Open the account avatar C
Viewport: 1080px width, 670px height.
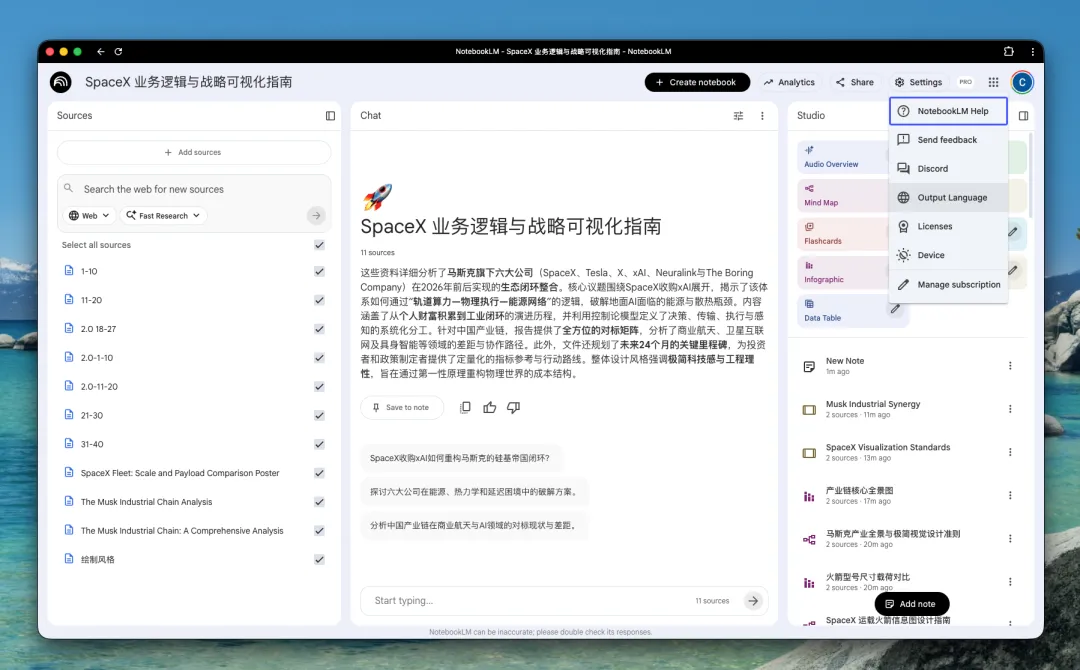[1022, 82]
